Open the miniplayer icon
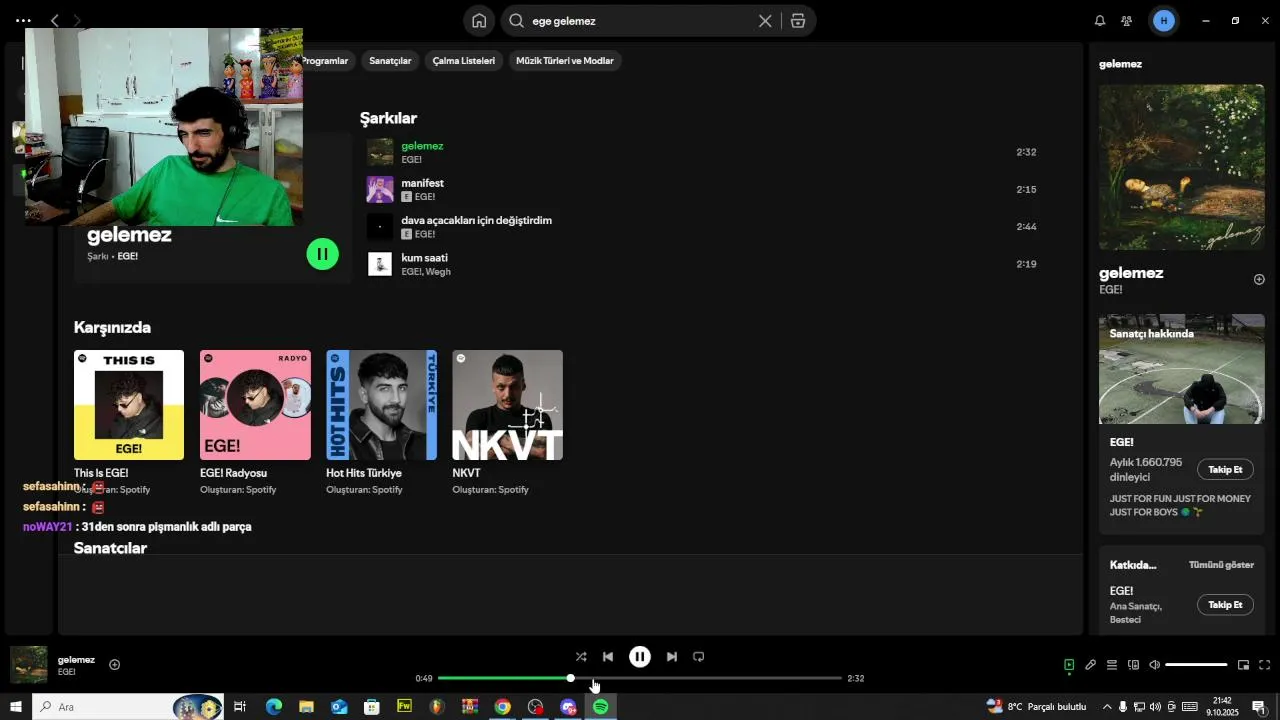1280x720 pixels. coord(1243,665)
